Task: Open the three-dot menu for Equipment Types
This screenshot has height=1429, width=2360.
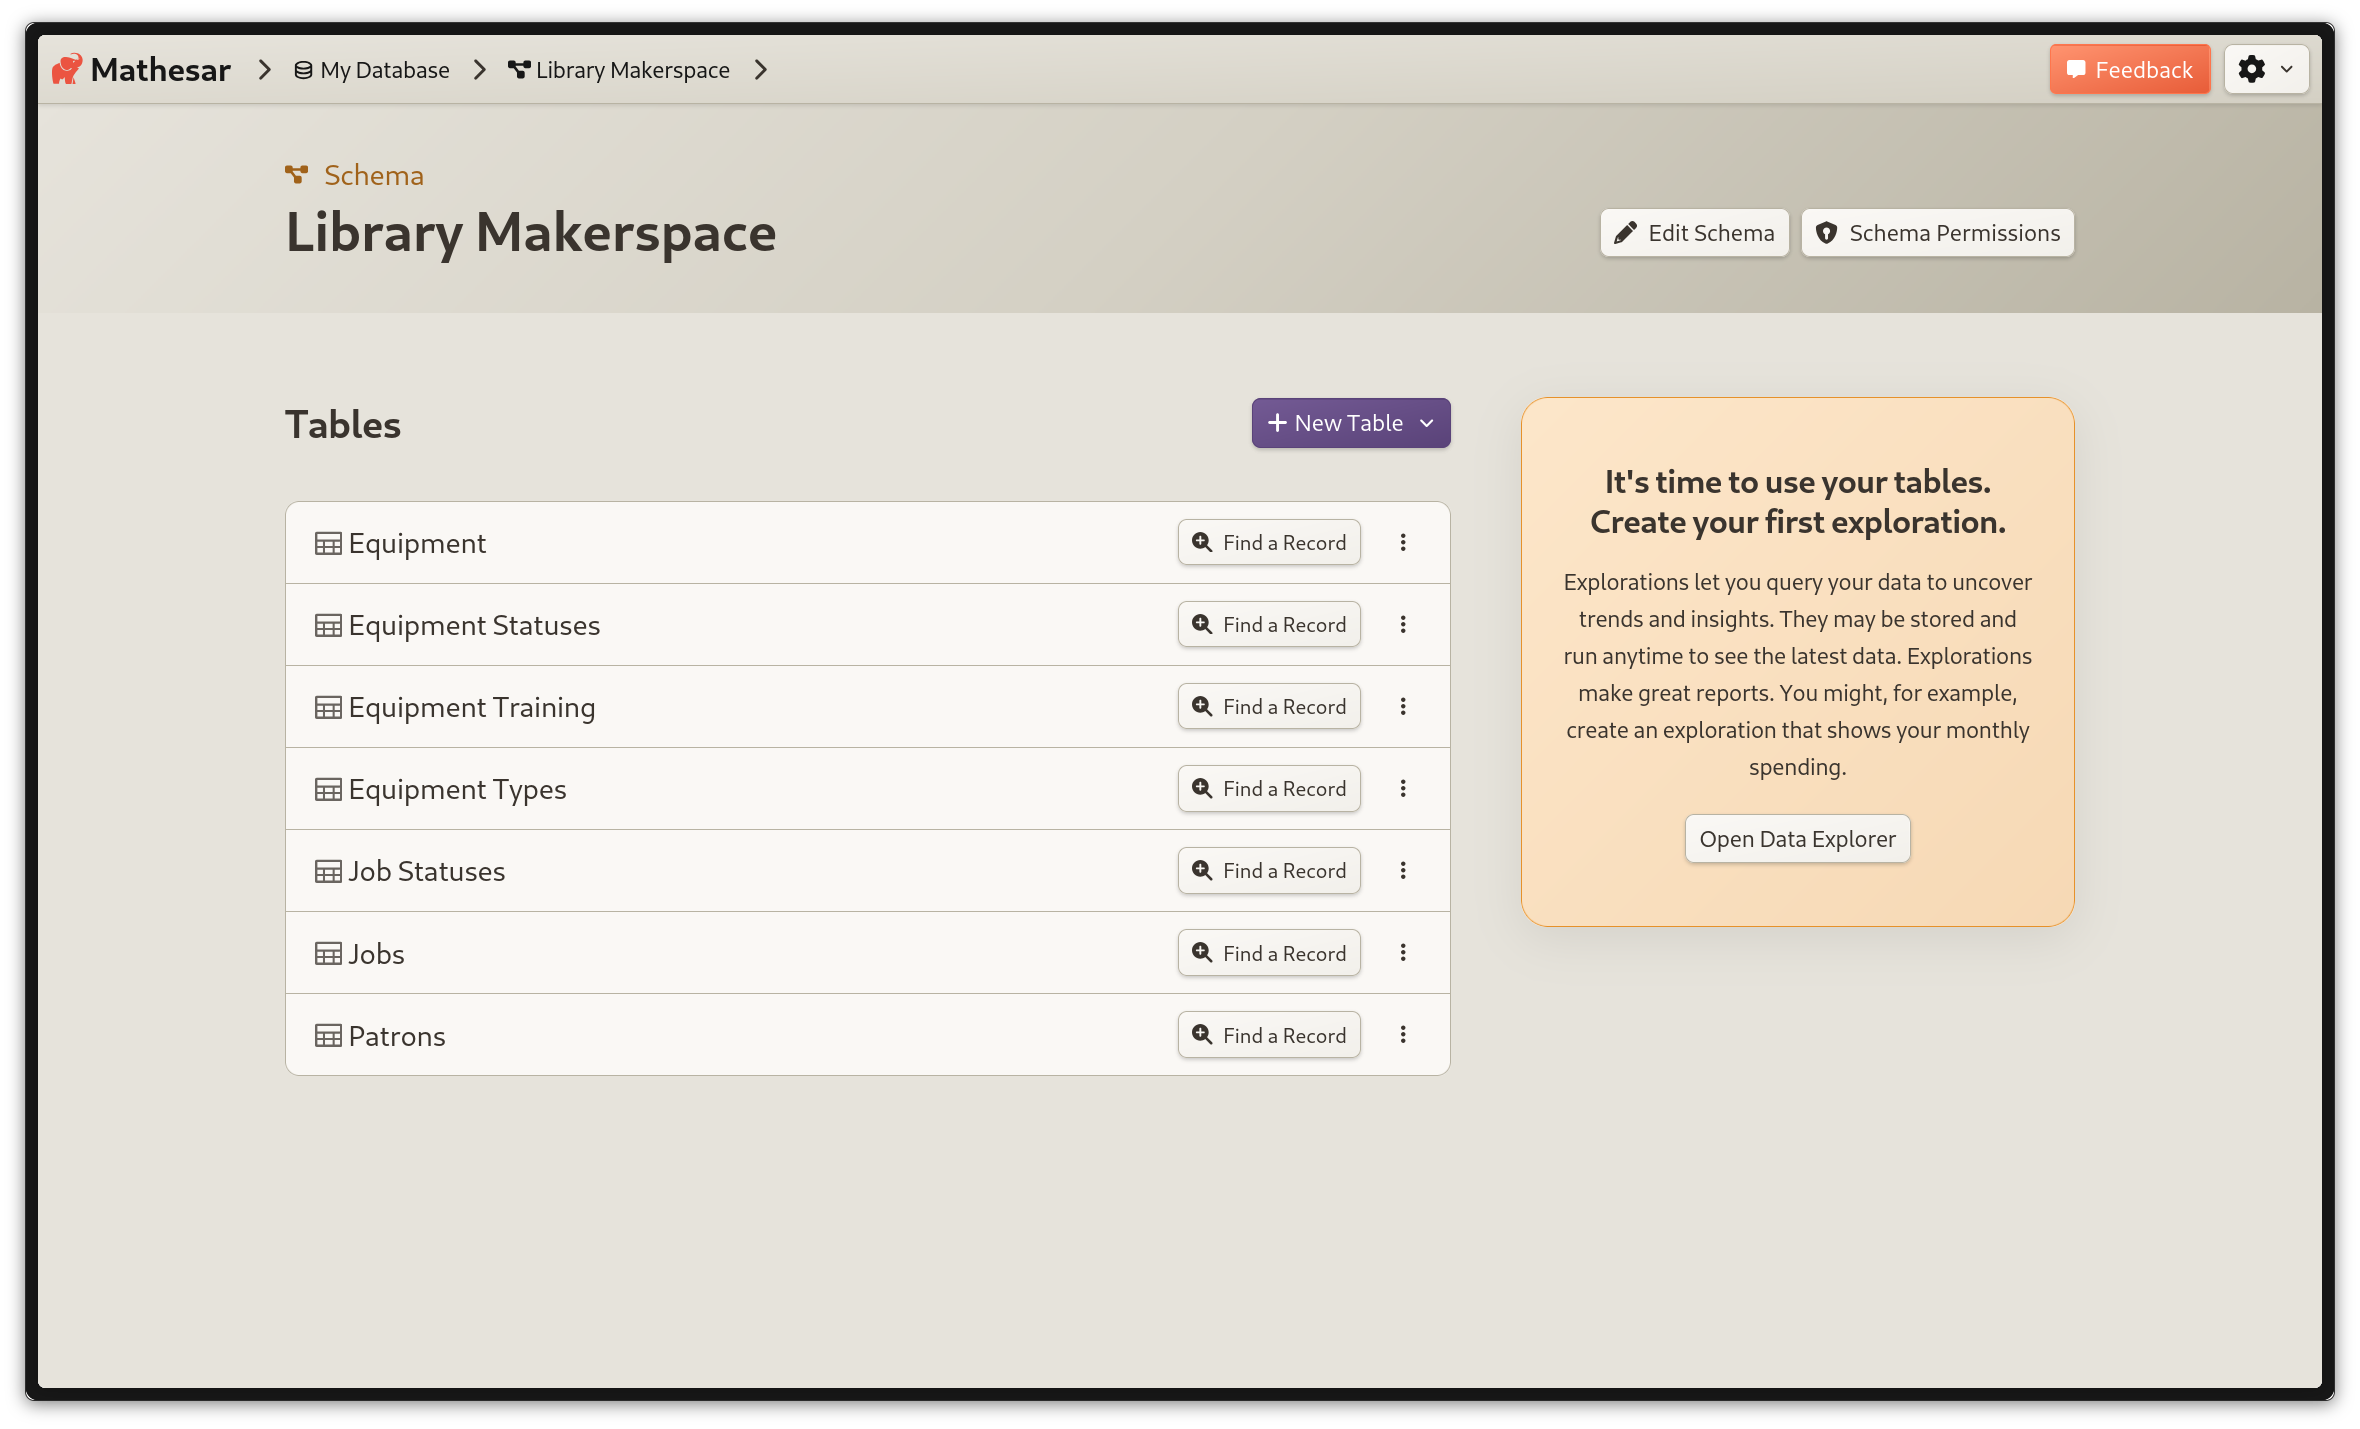Action: [1403, 788]
